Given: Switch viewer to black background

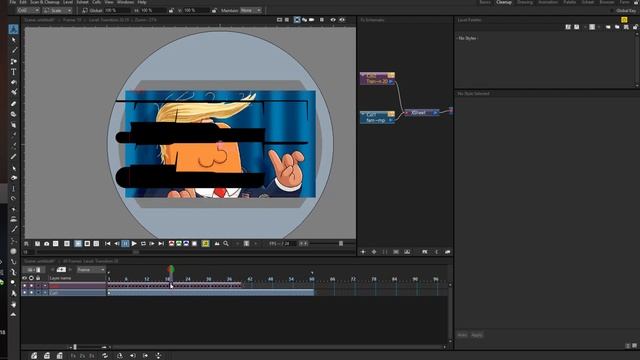Looking at the screenshot, I should [x=87, y=244].
